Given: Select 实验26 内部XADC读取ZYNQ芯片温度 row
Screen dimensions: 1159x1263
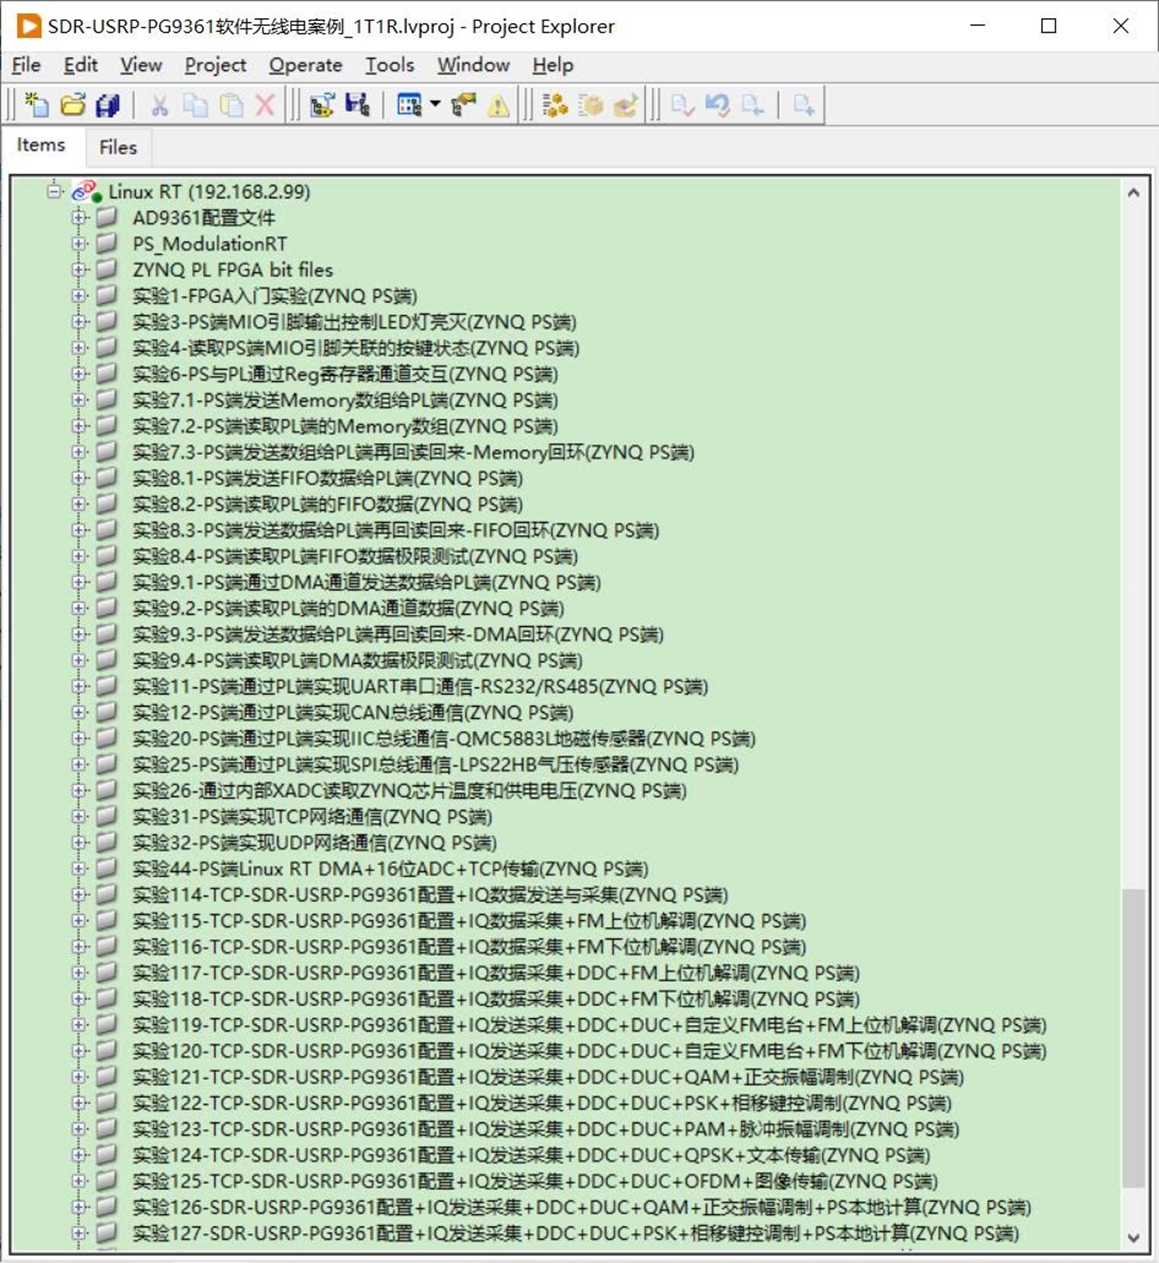Looking at the screenshot, I should click(x=410, y=790).
